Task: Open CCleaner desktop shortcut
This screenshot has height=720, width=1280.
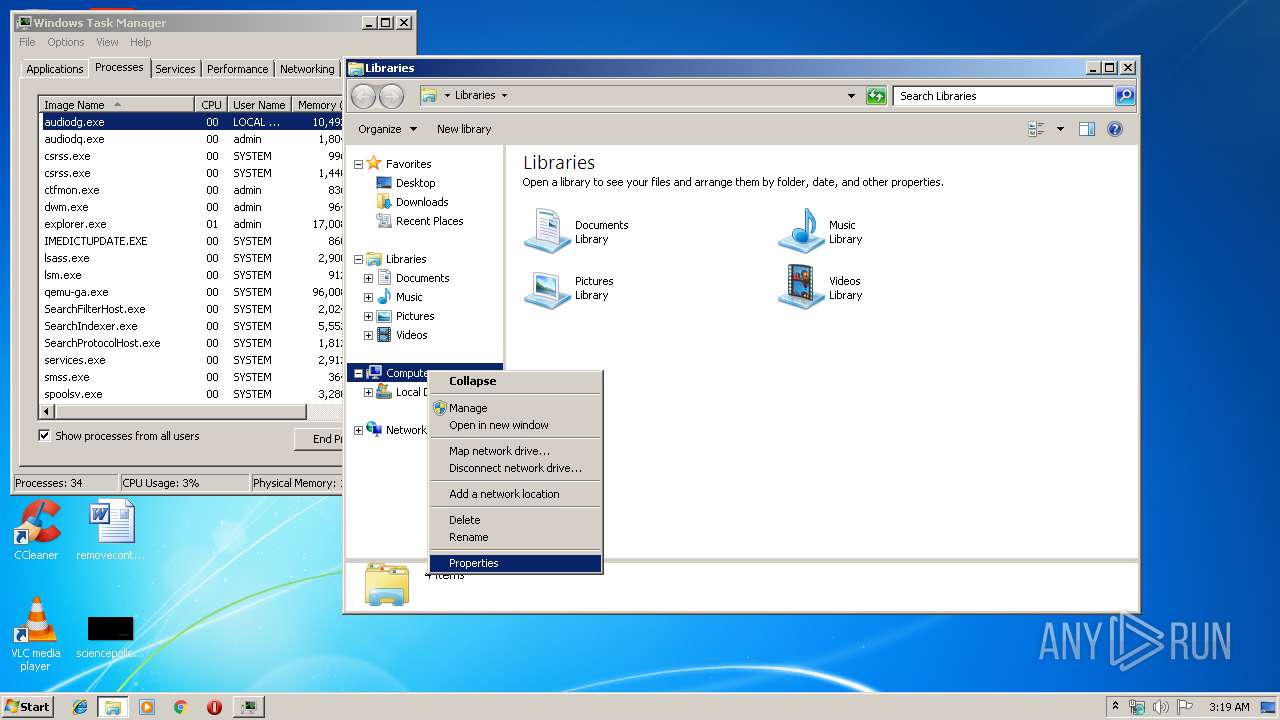Action: pyautogui.click(x=36, y=531)
